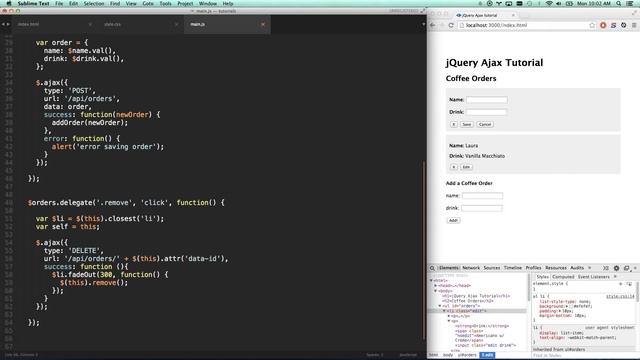Close the main.js tab in Sublime

tap(263, 24)
